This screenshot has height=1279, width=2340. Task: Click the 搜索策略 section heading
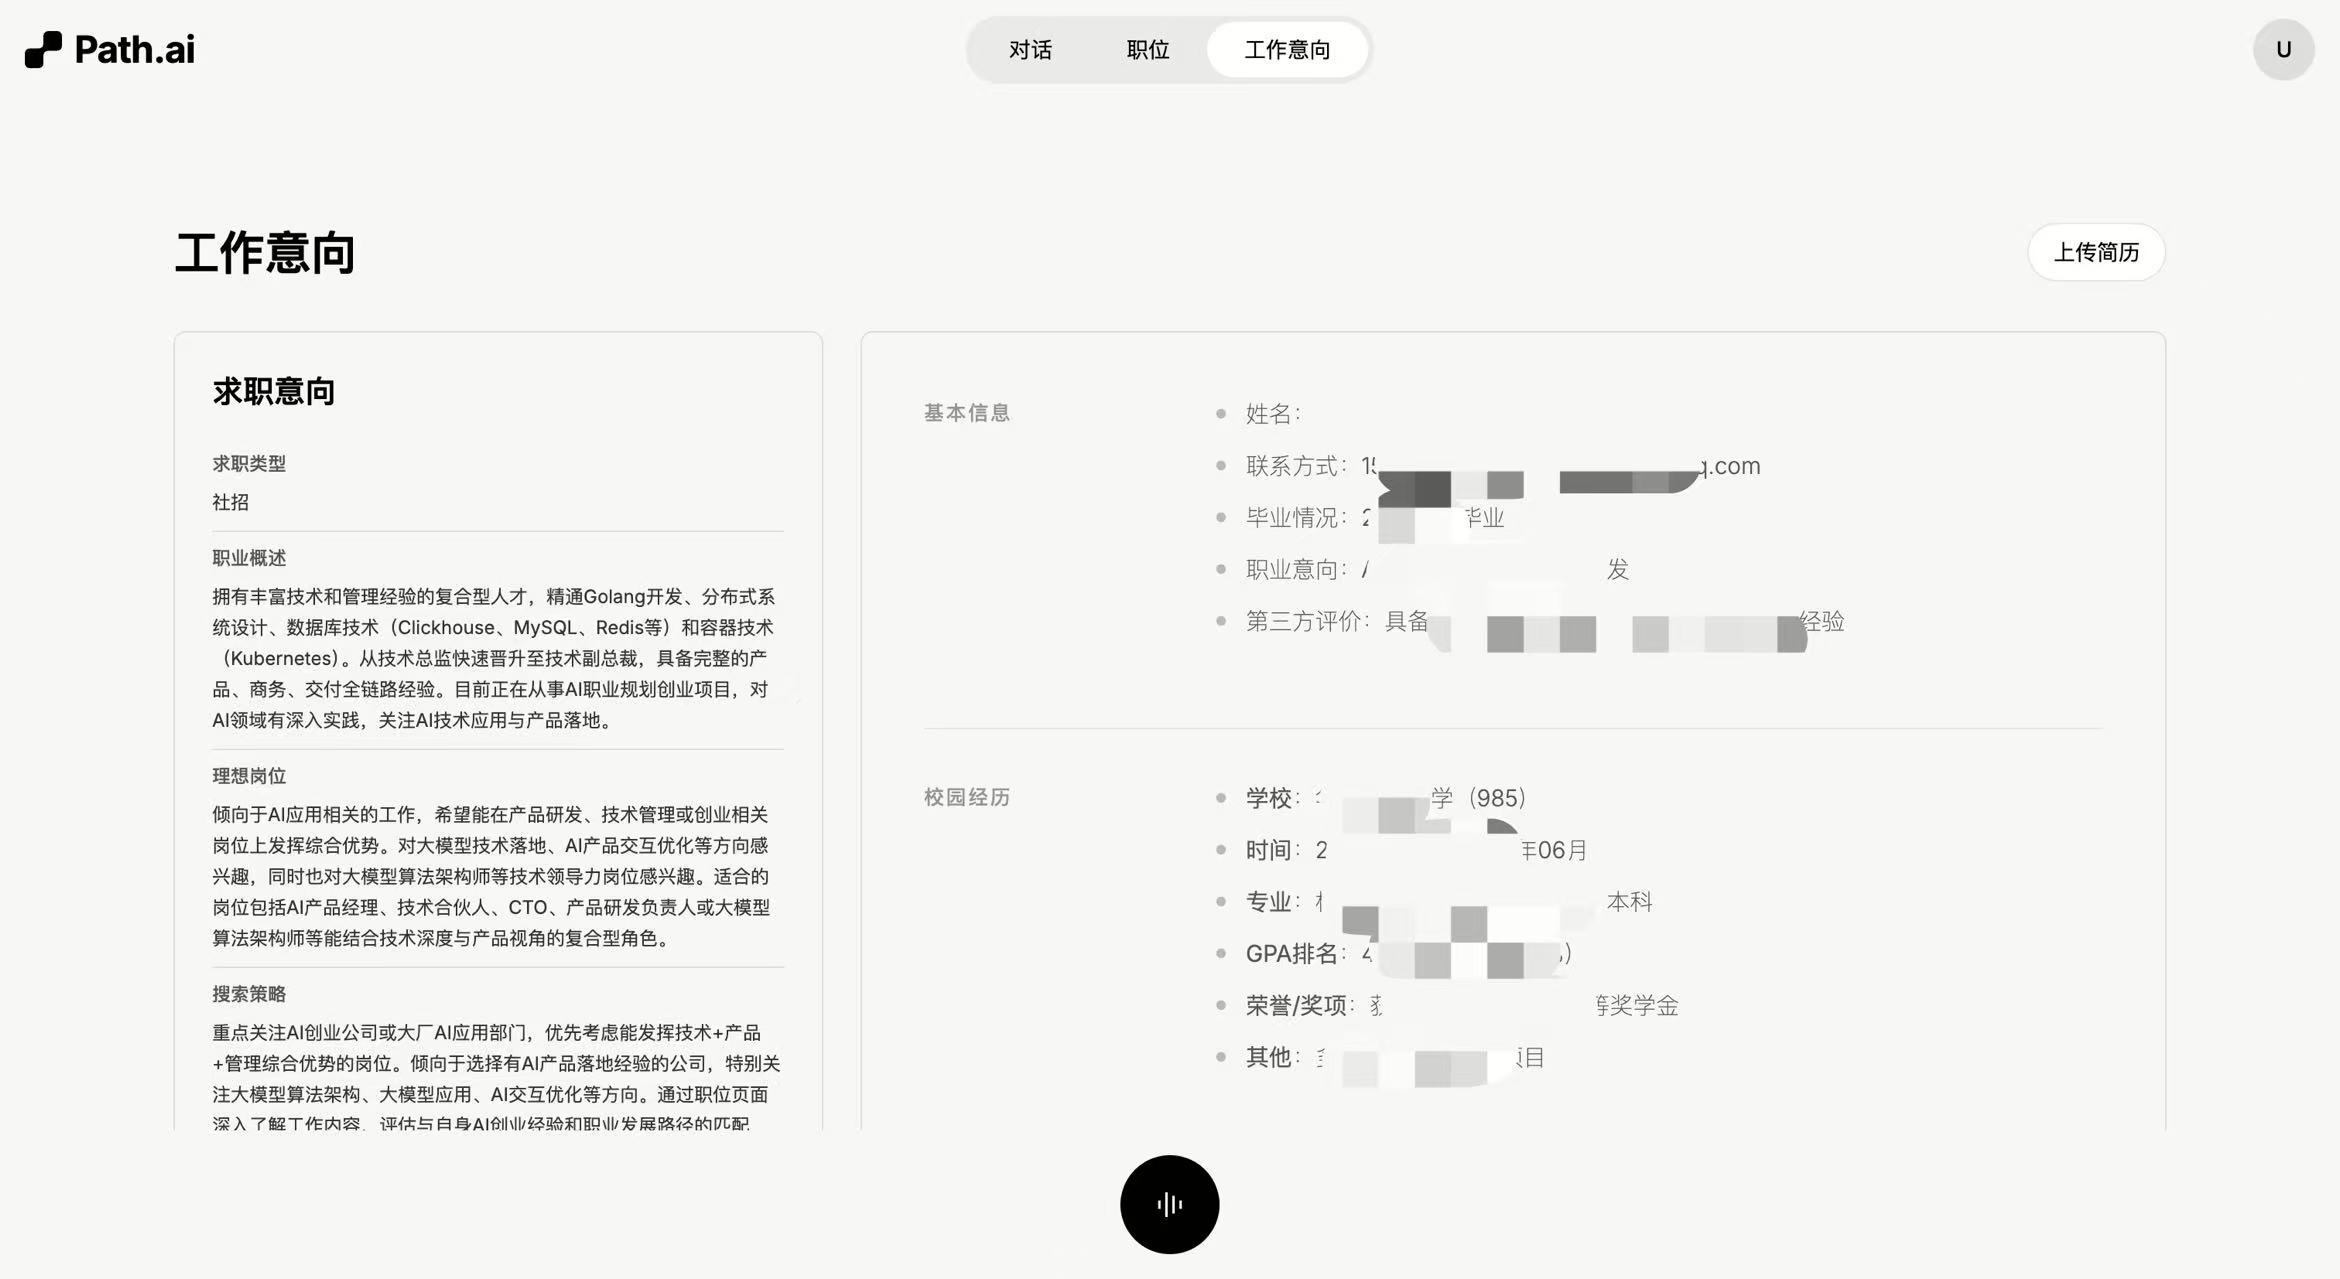pyautogui.click(x=249, y=994)
